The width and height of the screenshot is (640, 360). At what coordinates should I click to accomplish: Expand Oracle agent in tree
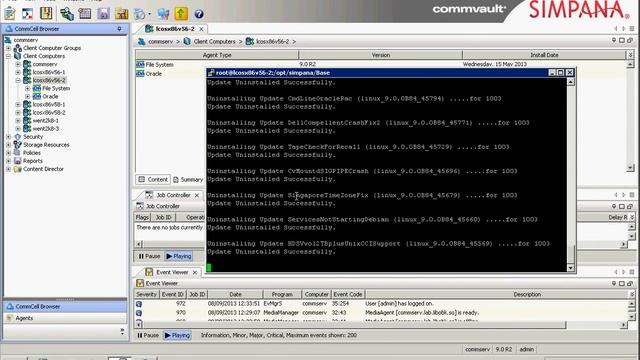27,97
